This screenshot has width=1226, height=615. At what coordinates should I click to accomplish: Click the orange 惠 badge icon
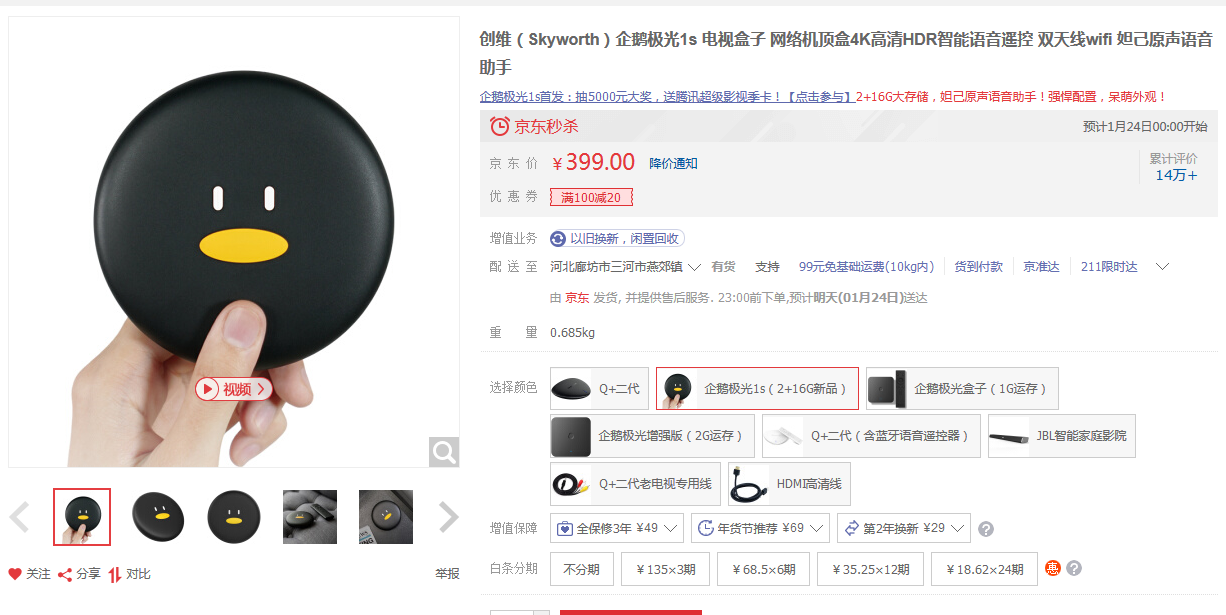click(1053, 568)
